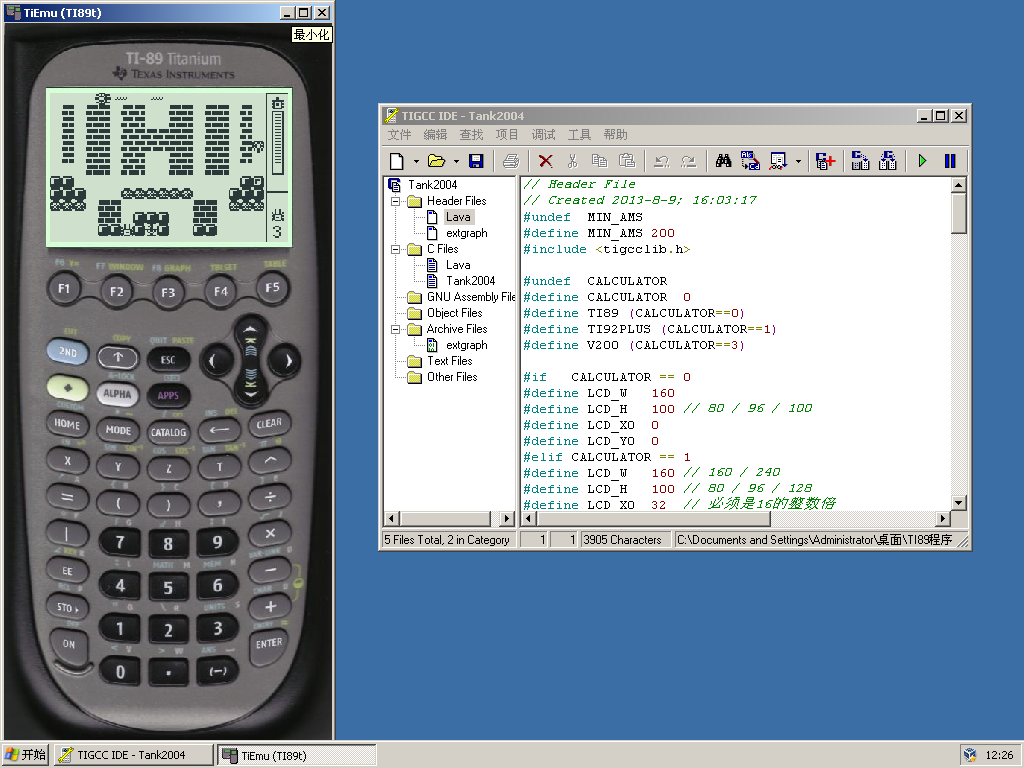Viewport: 1024px width, 768px height.
Task: Click the Redo arrow icon
Action: [688, 161]
